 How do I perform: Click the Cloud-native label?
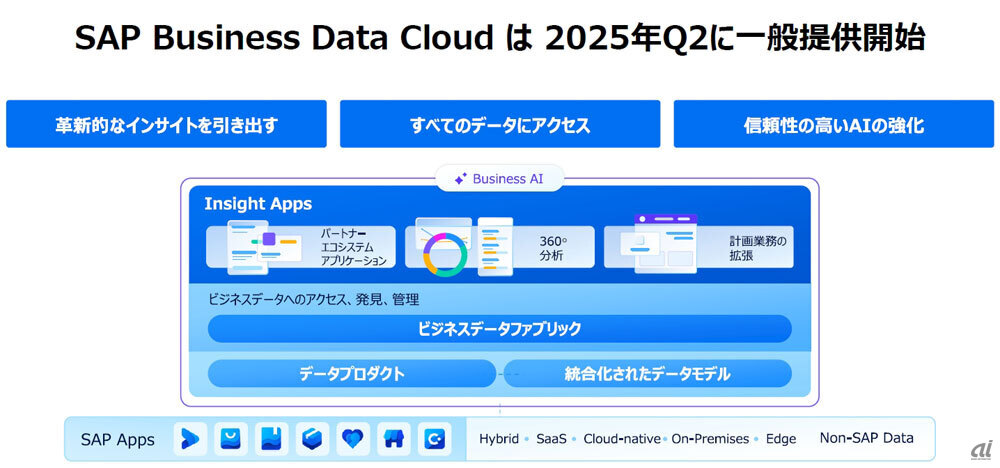pos(622,439)
